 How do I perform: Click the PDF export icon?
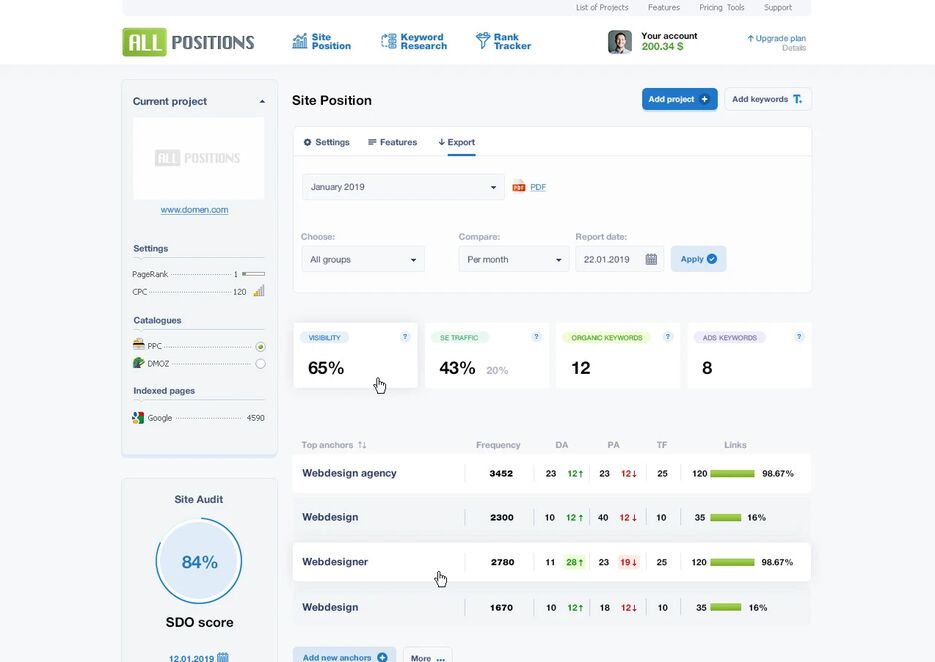(519, 187)
